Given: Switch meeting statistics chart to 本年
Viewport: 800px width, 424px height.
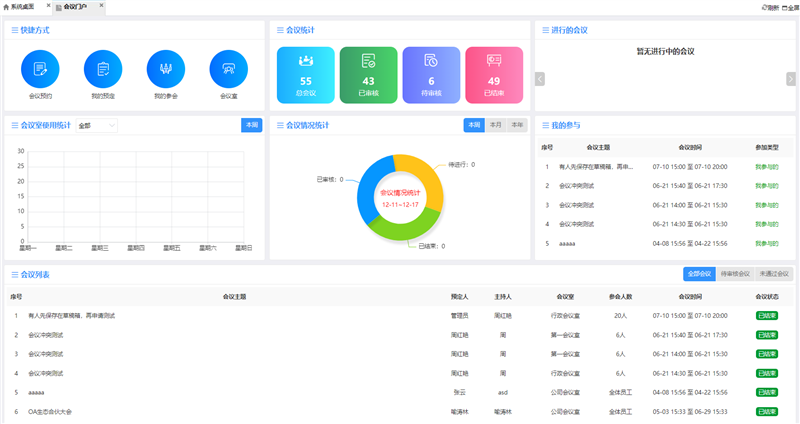Looking at the screenshot, I should pyautogui.click(x=516, y=125).
